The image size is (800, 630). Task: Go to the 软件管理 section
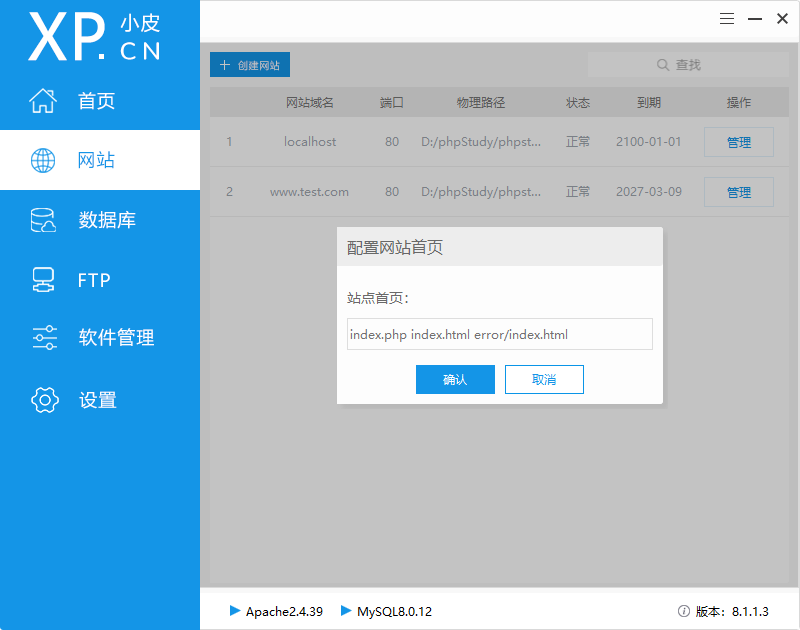(x=100, y=338)
